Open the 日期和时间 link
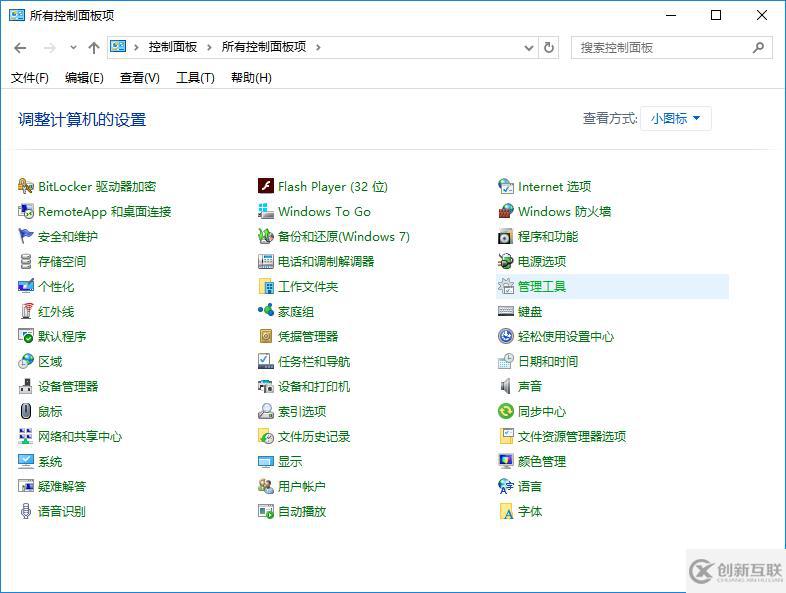Image resolution: width=786 pixels, height=593 pixels. click(548, 361)
